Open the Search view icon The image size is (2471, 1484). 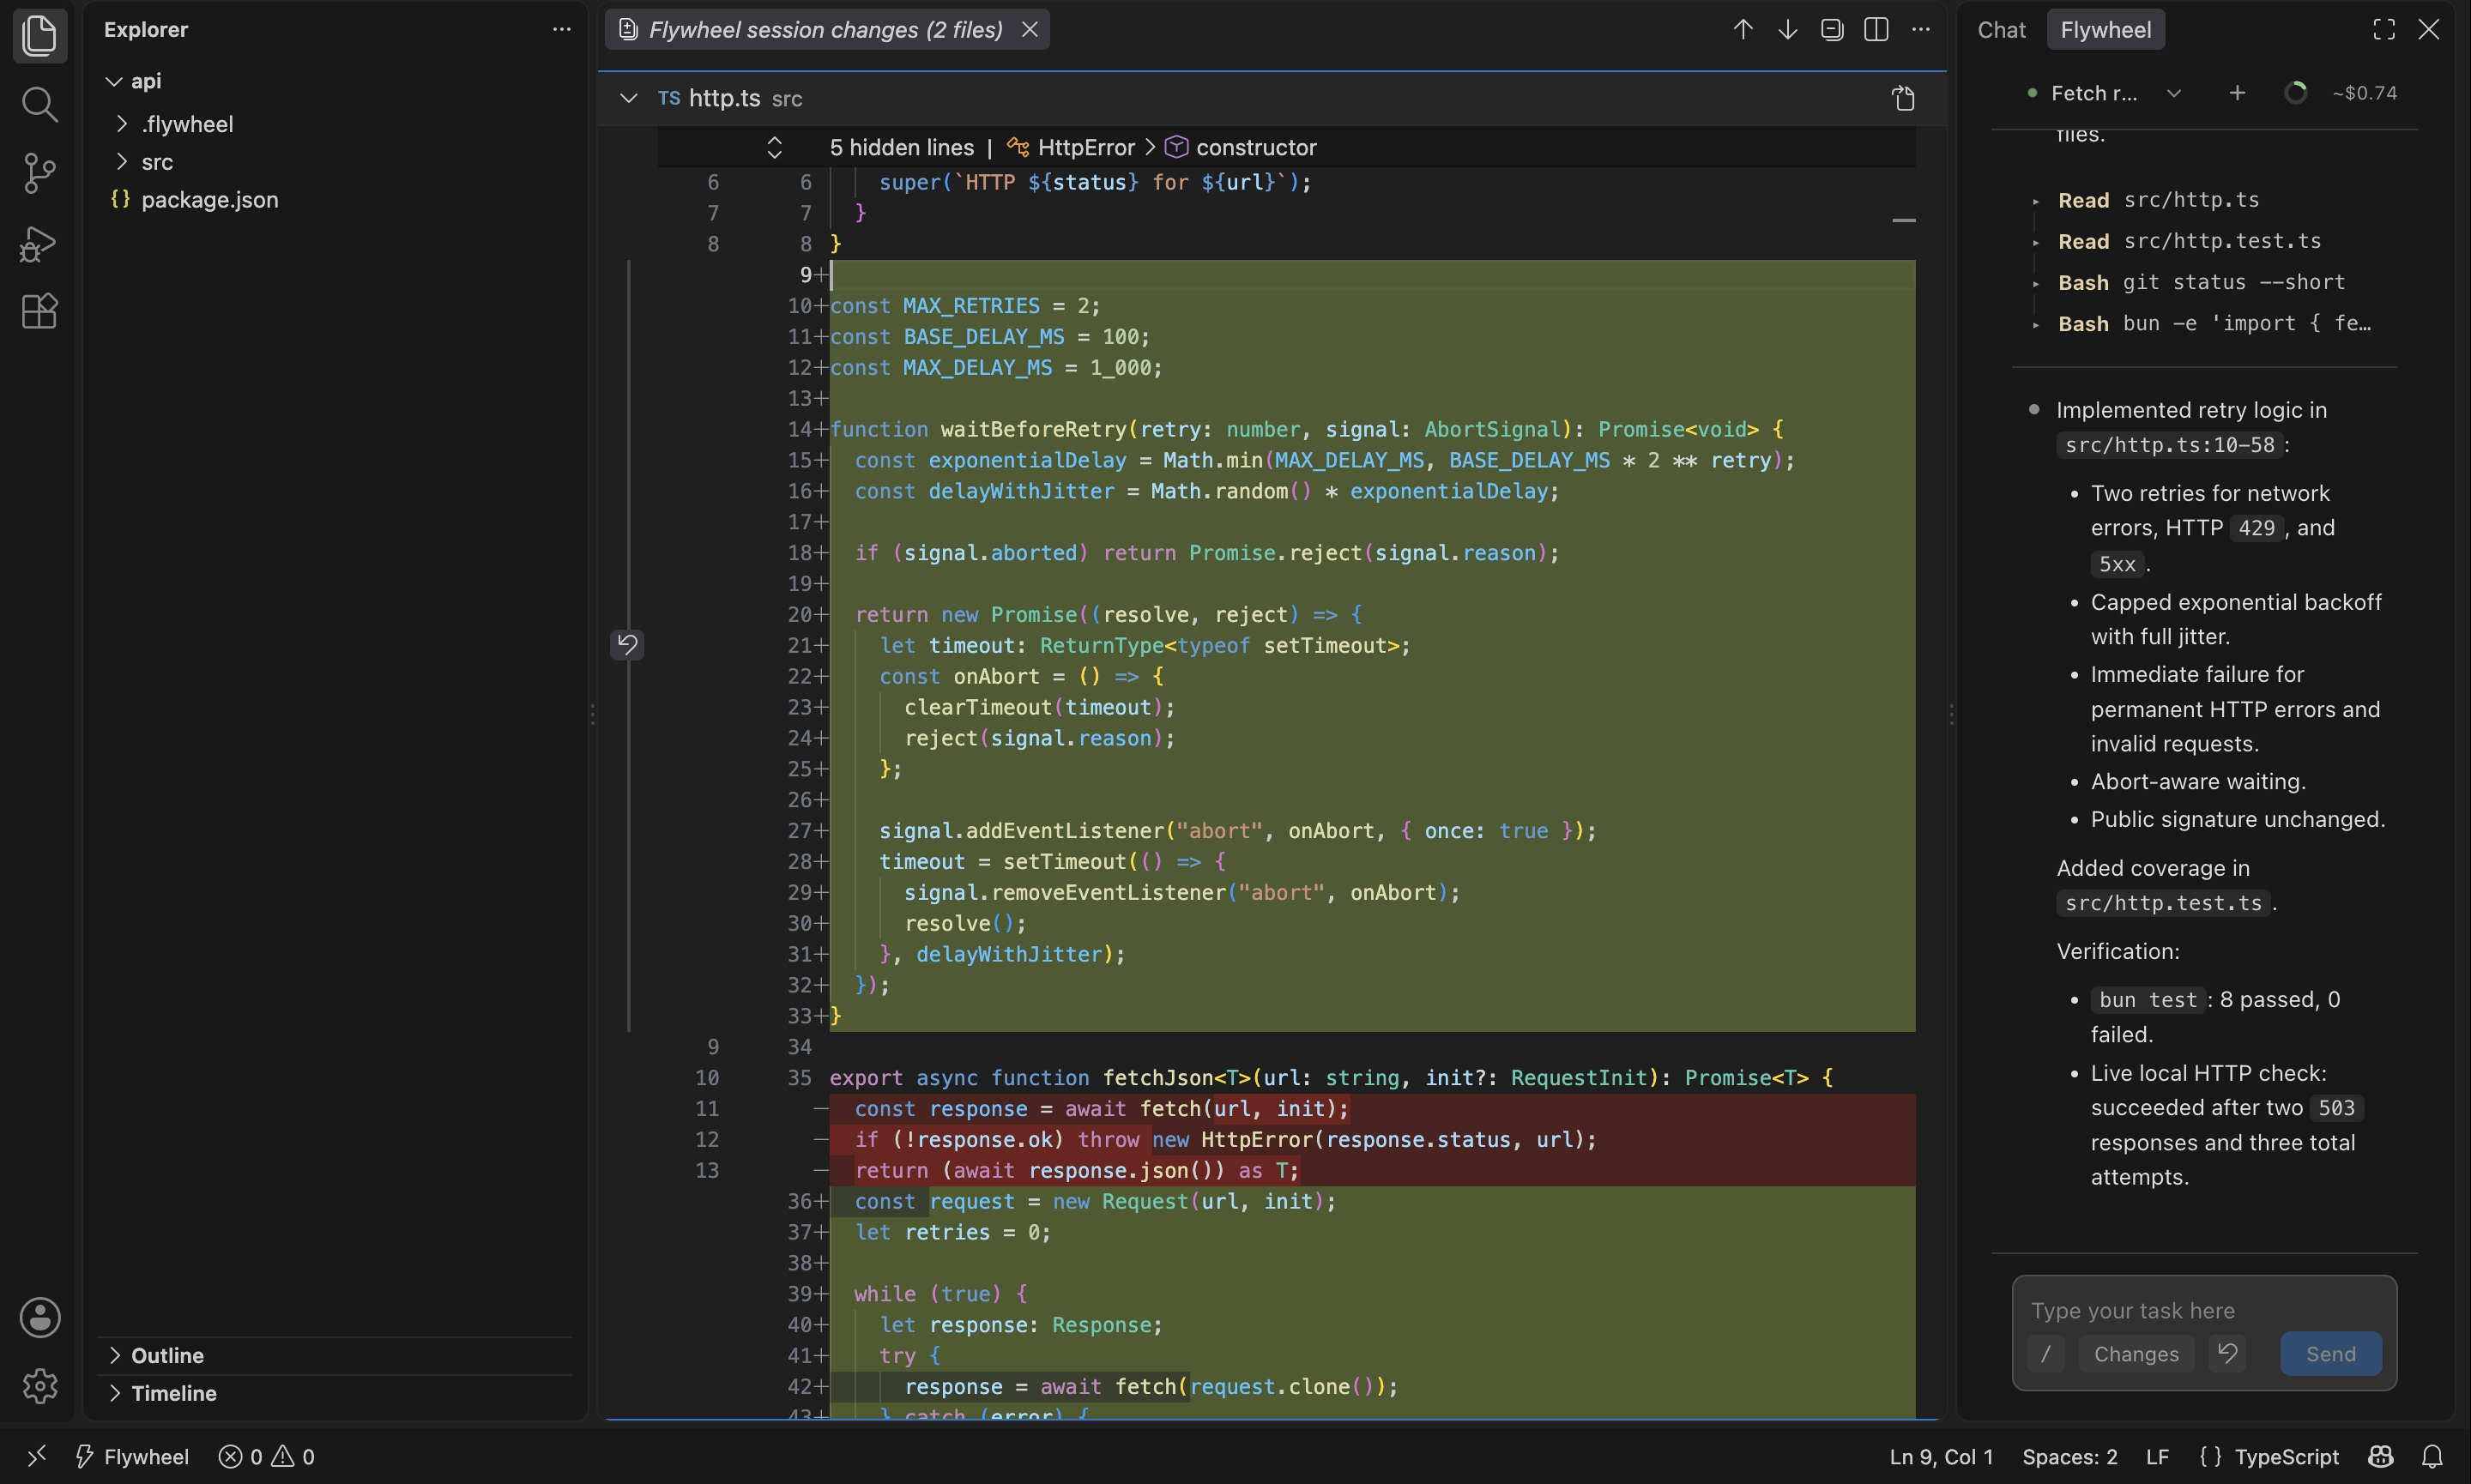(39, 104)
